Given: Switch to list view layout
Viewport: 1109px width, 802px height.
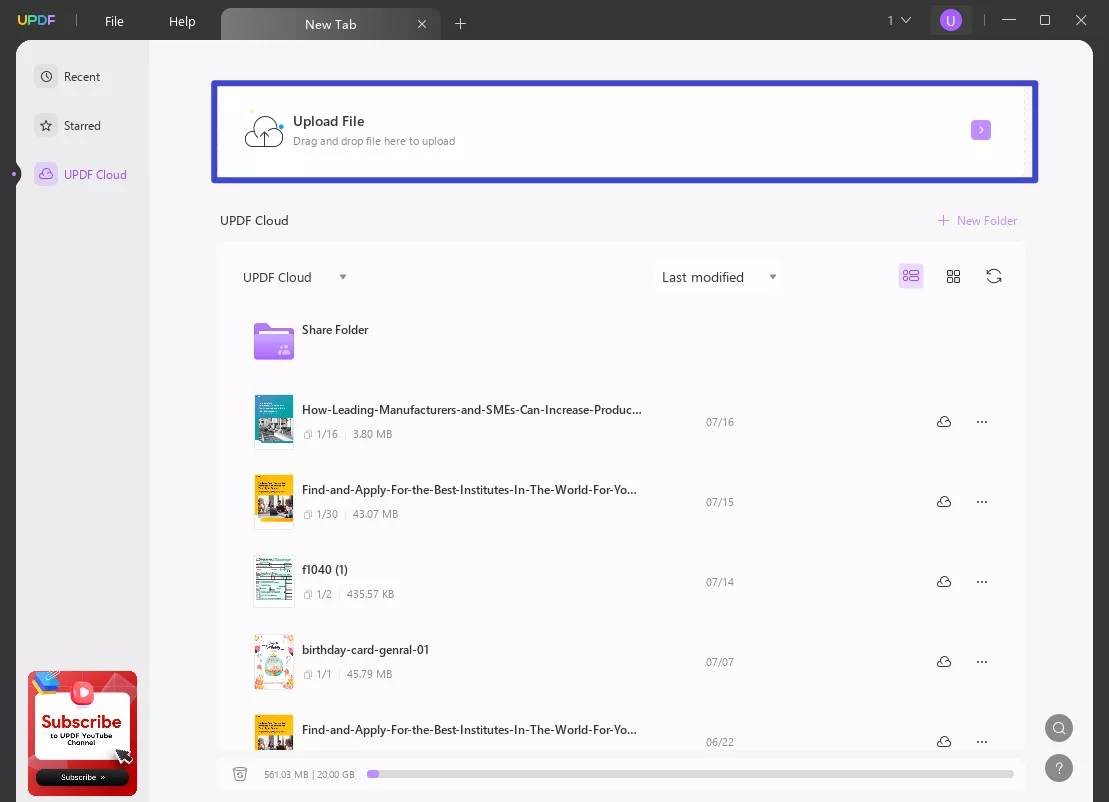Looking at the screenshot, I should [x=911, y=276].
